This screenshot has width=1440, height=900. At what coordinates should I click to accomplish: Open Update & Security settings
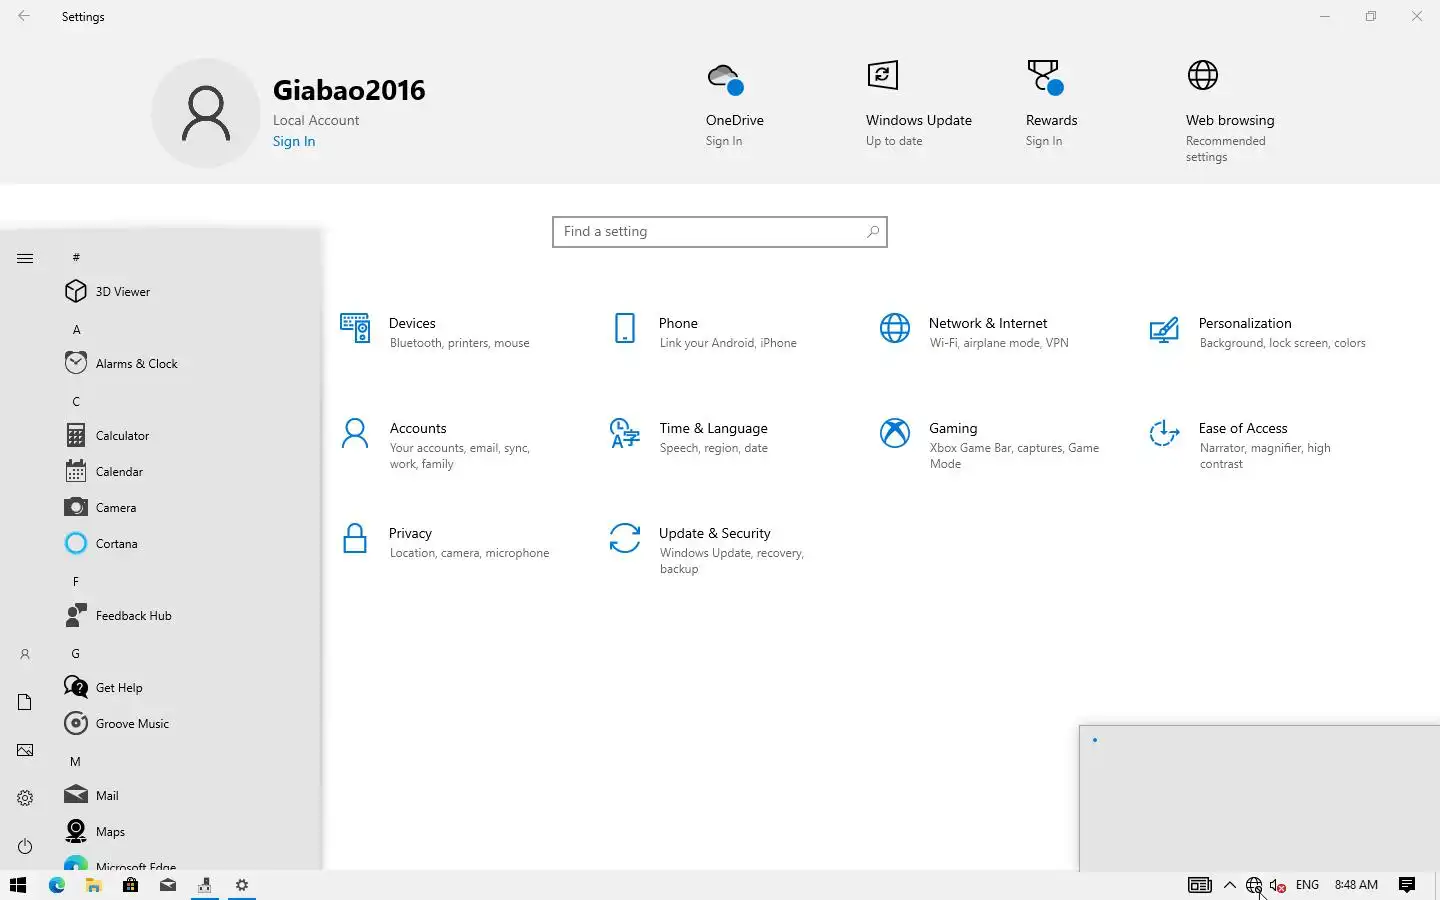[x=708, y=550]
